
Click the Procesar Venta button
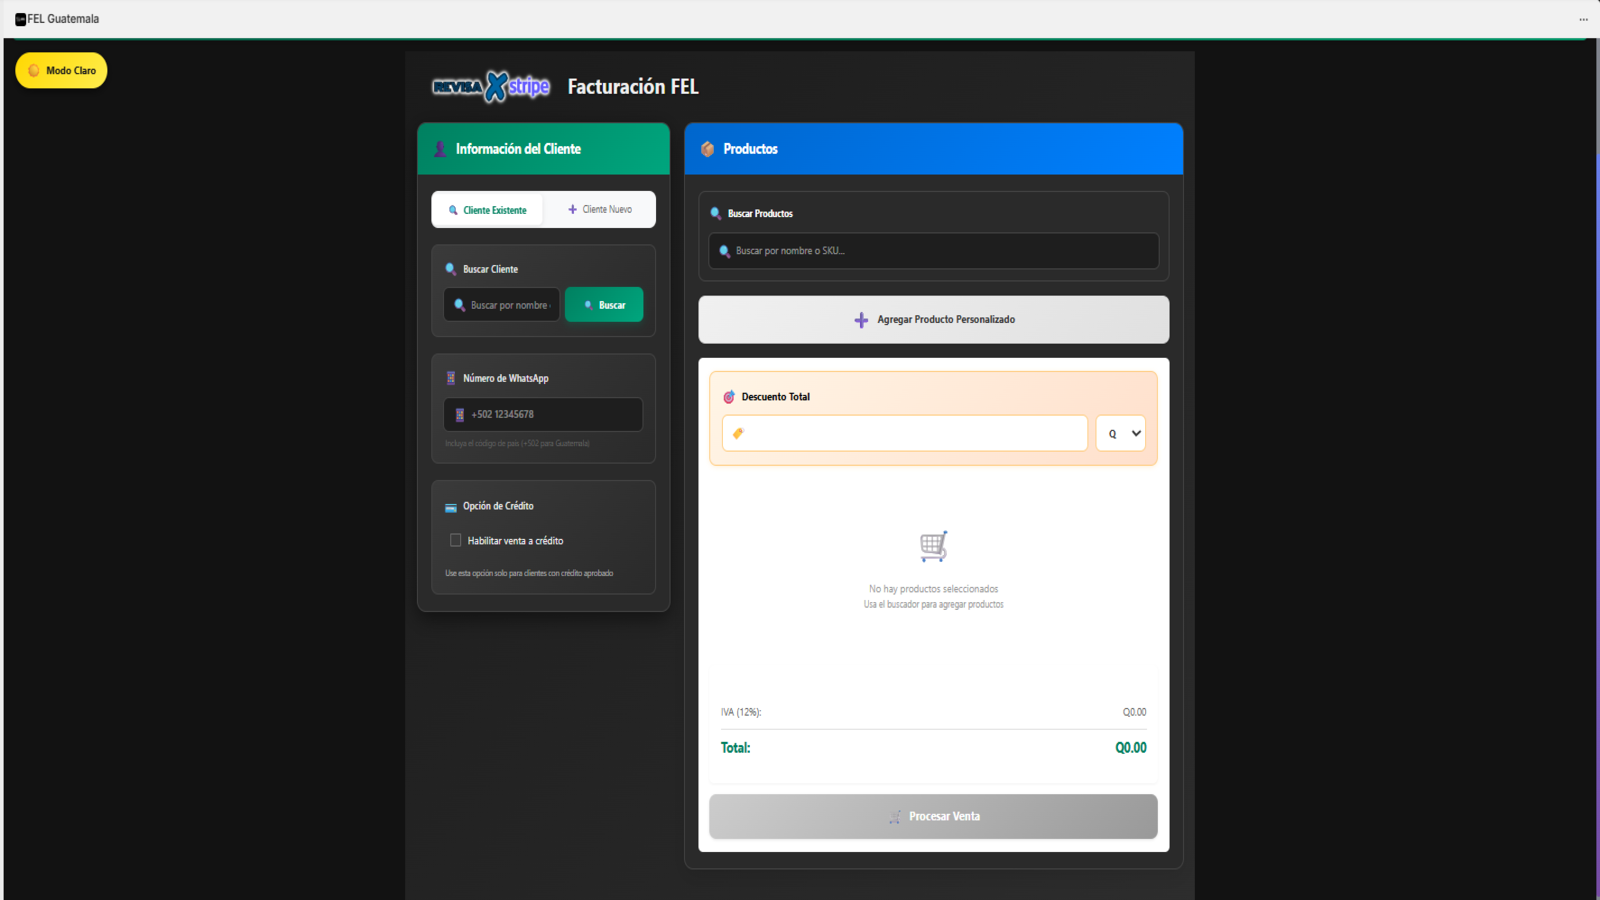pos(933,817)
